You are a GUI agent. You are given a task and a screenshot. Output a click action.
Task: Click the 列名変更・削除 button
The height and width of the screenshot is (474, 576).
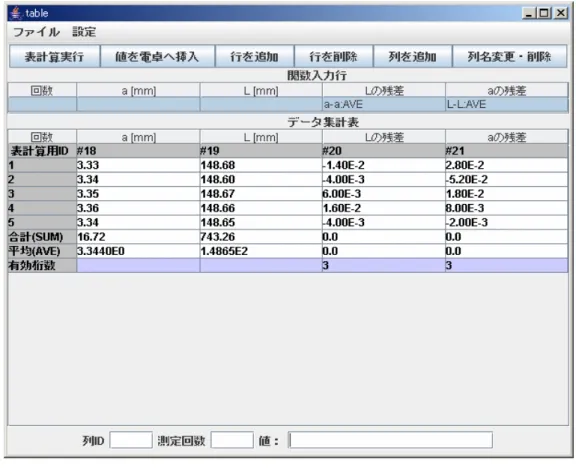[510, 57]
